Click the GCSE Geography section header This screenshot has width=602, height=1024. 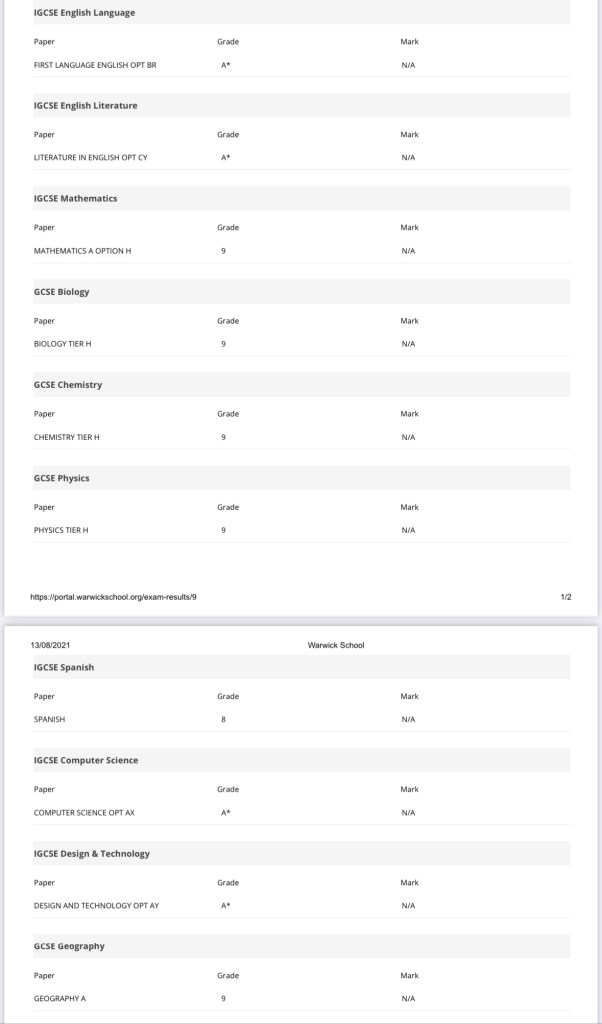[69, 946]
